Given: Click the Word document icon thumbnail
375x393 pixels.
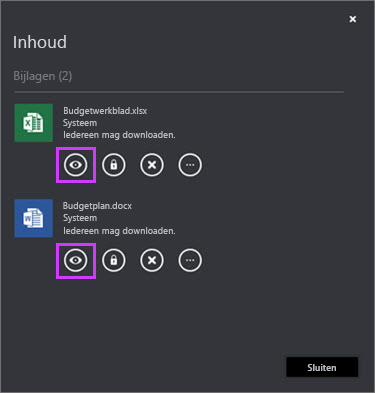Looking at the screenshot, I should pyautogui.click(x=34, y=218).
